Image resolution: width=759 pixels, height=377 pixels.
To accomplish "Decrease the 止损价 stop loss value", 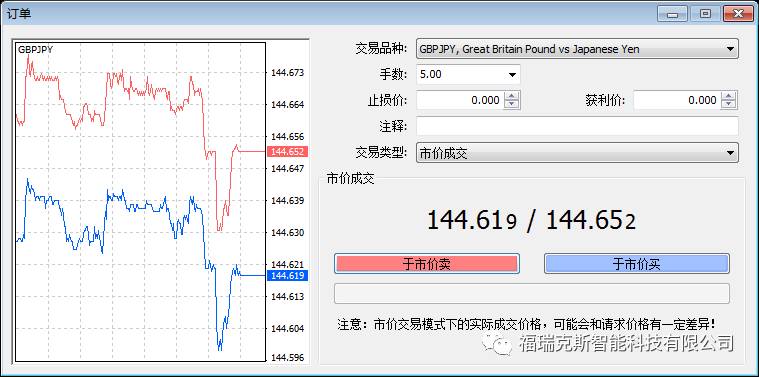I will tap(512, 105).
